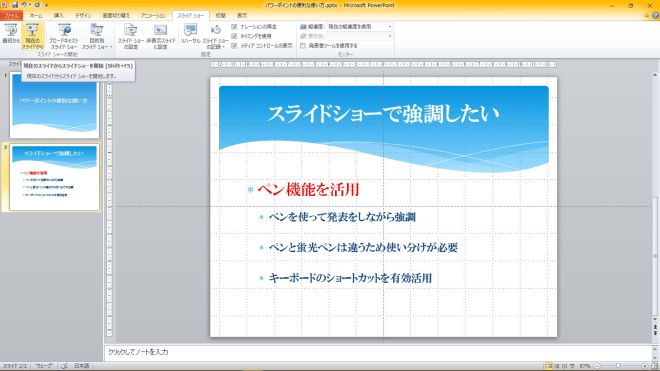Switch to Slide Sorter view in status bar
660x371 pixels.
(x=557, y=366)
